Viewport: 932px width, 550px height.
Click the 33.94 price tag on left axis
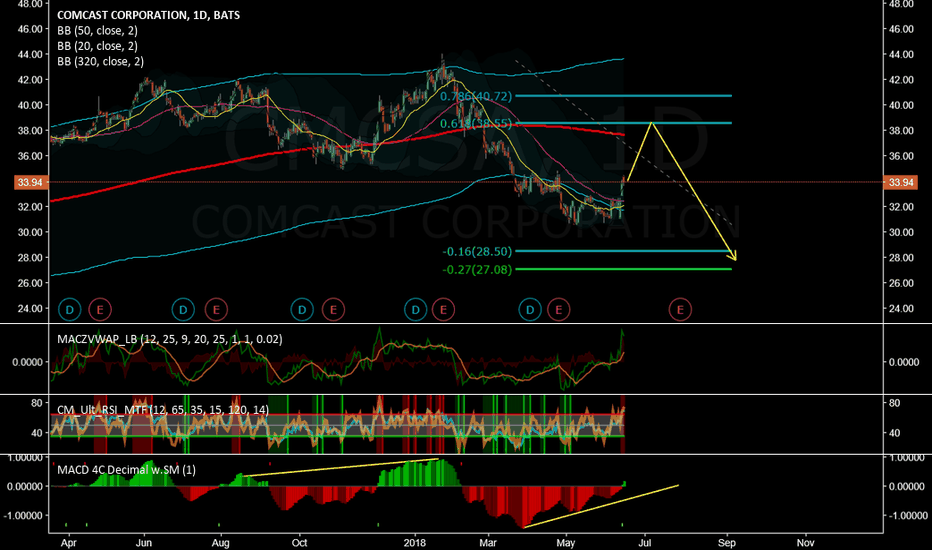point(30,182)
